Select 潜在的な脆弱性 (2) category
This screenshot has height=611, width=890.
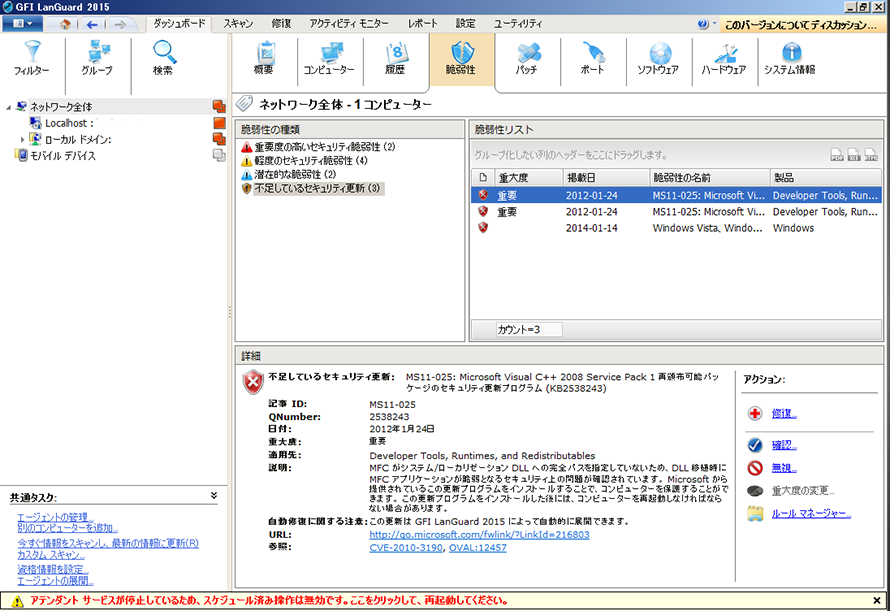tap(295, 174)
